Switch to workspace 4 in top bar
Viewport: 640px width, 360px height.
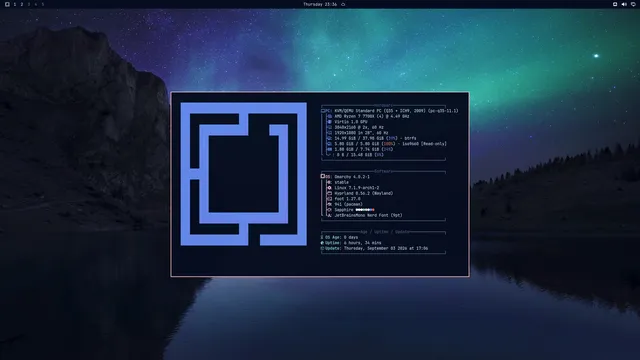[x=36, y=4]
